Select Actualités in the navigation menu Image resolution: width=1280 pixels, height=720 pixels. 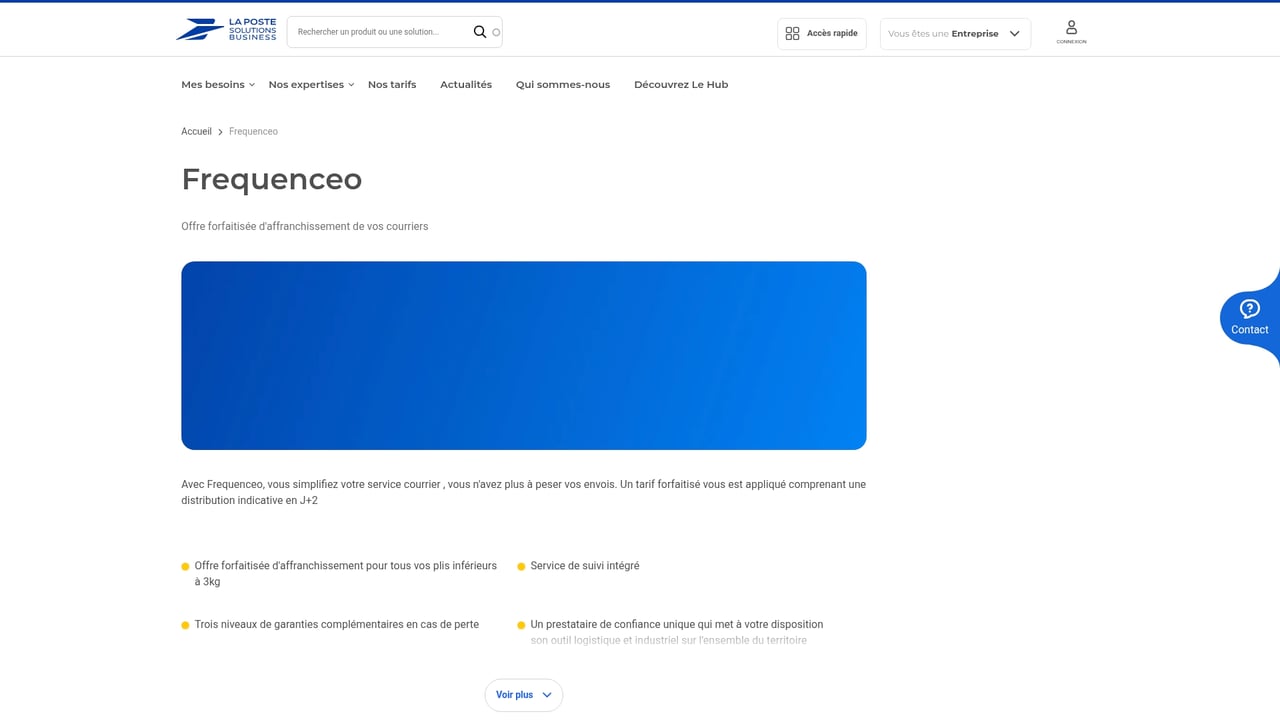click(466, 84)
